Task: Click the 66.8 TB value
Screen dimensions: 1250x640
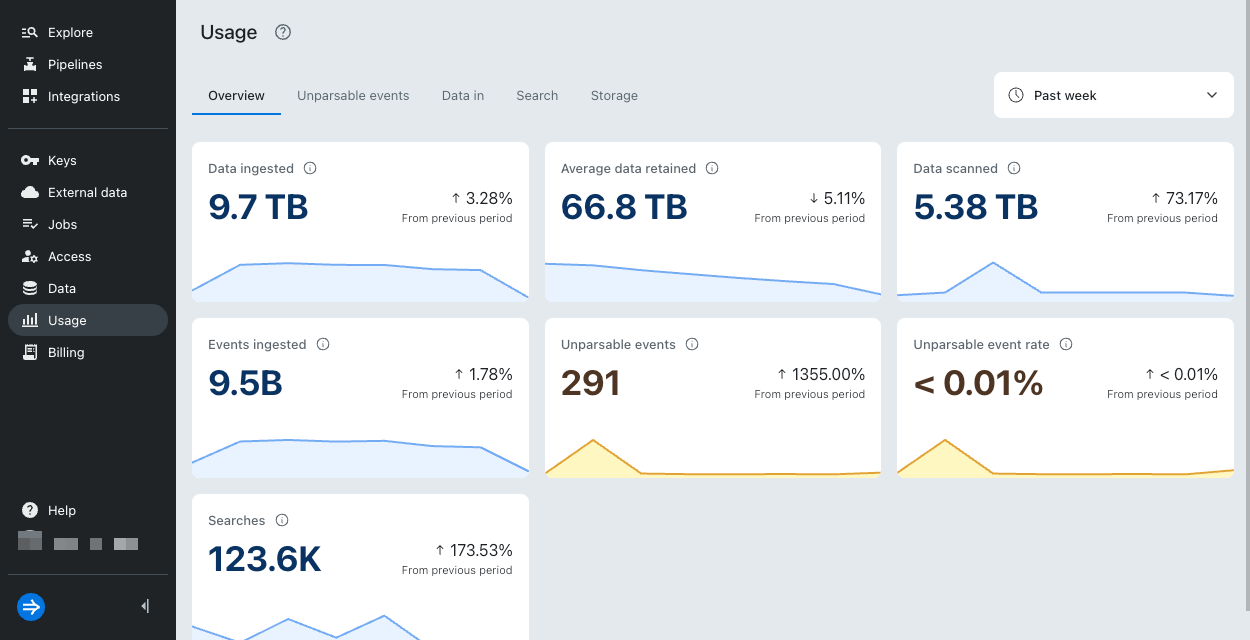Action: click(x=624, y=207)
